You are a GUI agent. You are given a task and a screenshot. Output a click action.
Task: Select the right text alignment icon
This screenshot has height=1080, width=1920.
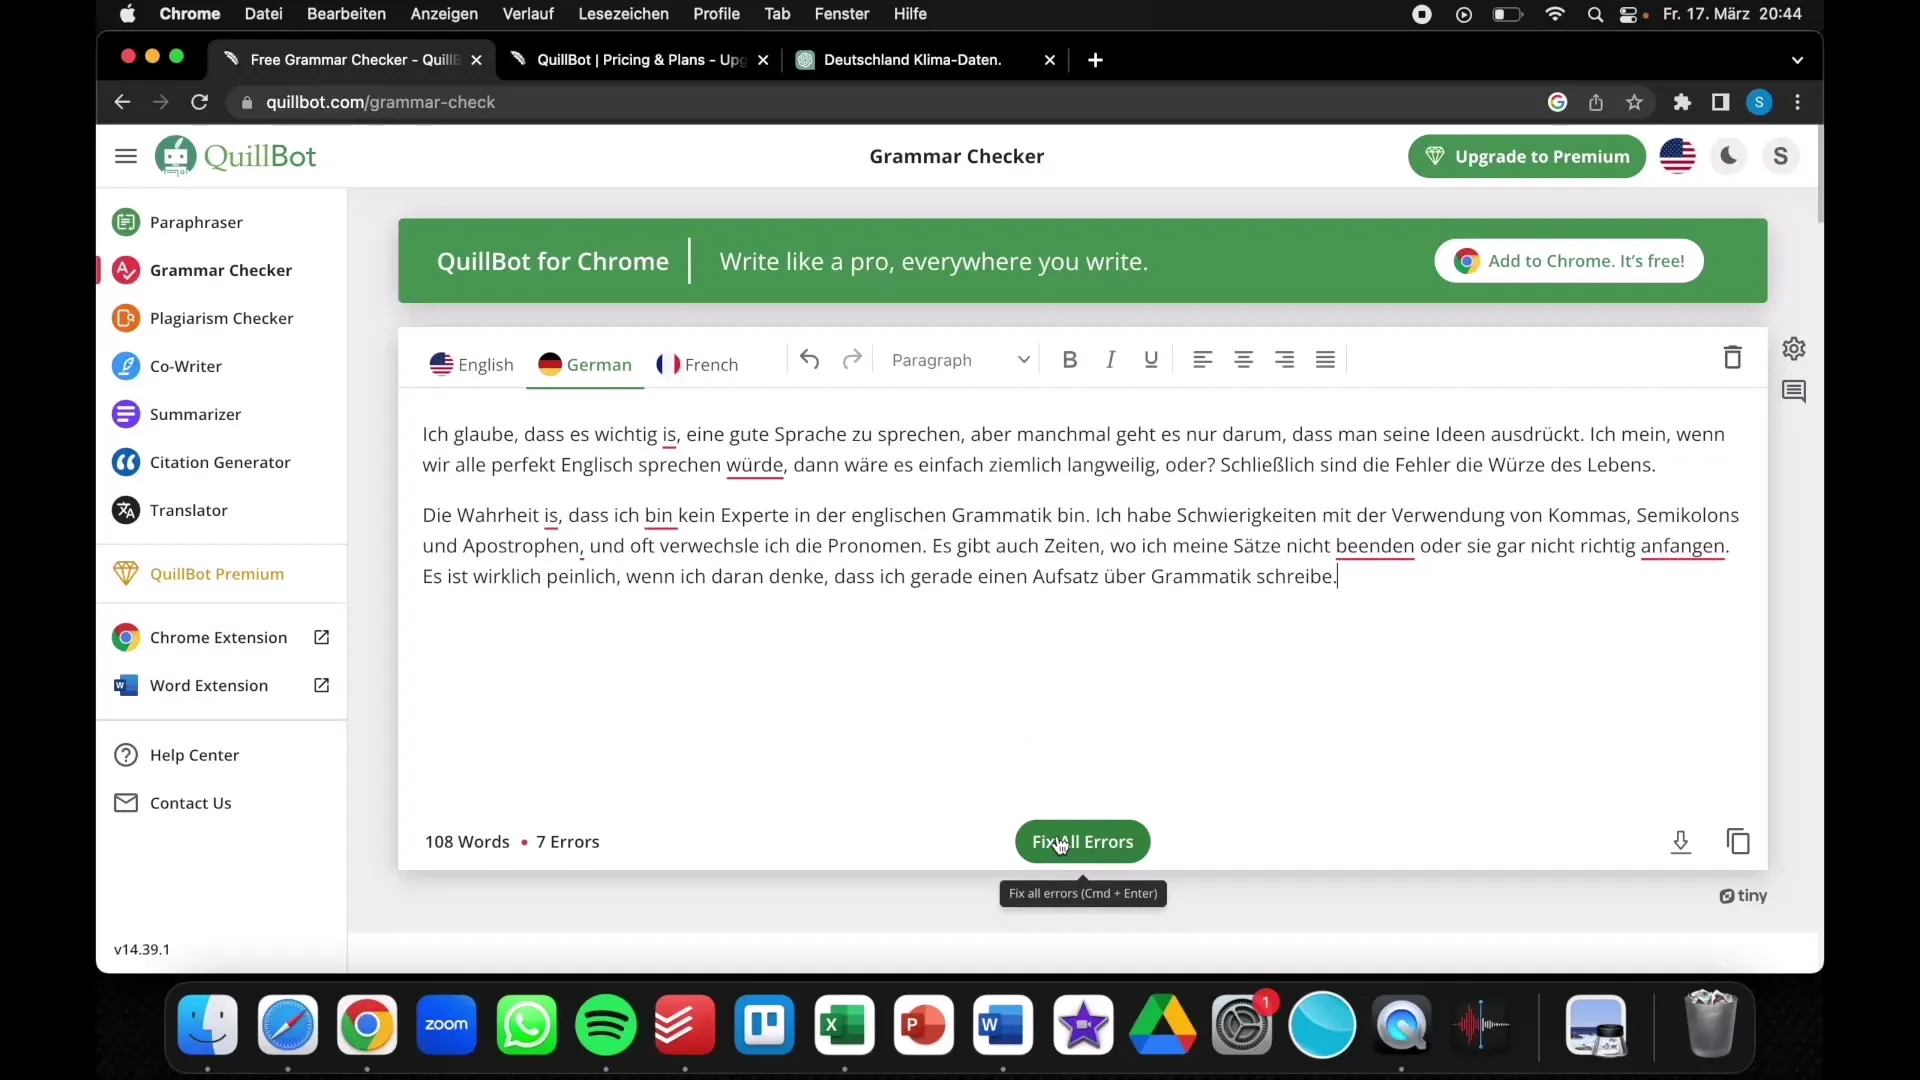[1284, 359]
